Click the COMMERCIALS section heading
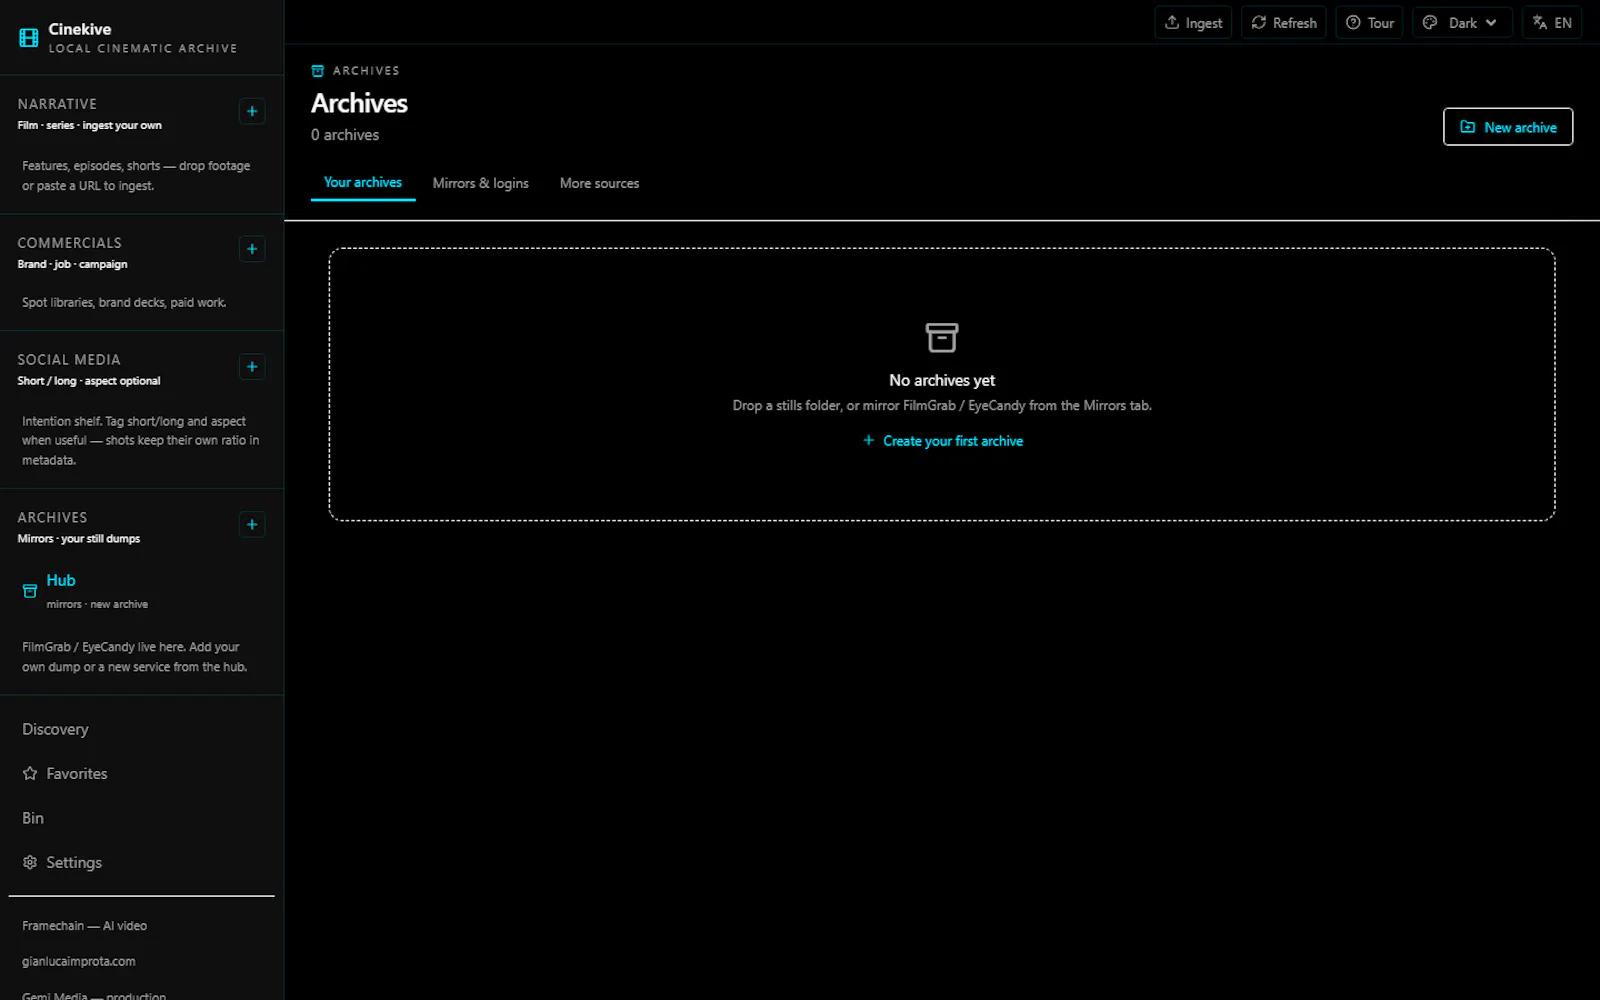Image resolution: width=1600 pixels, height=1000 pixels. (x=69, y=243)
